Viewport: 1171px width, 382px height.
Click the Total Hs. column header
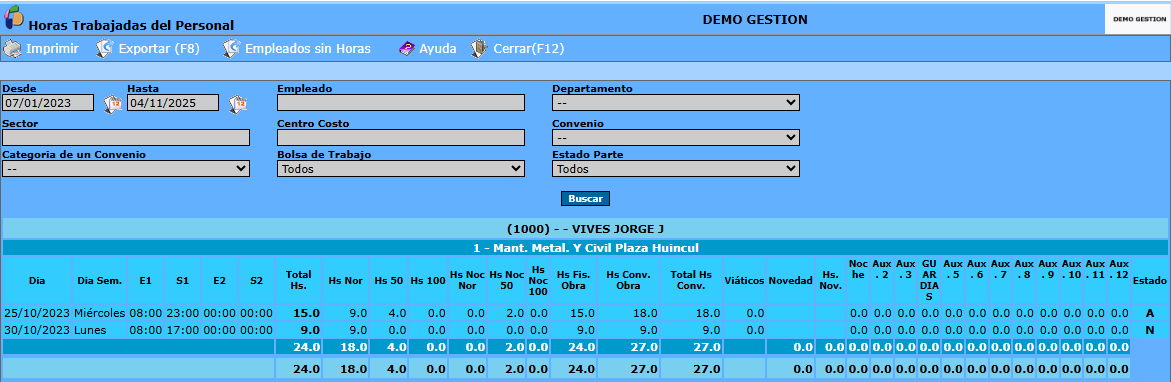click(299, 281)
